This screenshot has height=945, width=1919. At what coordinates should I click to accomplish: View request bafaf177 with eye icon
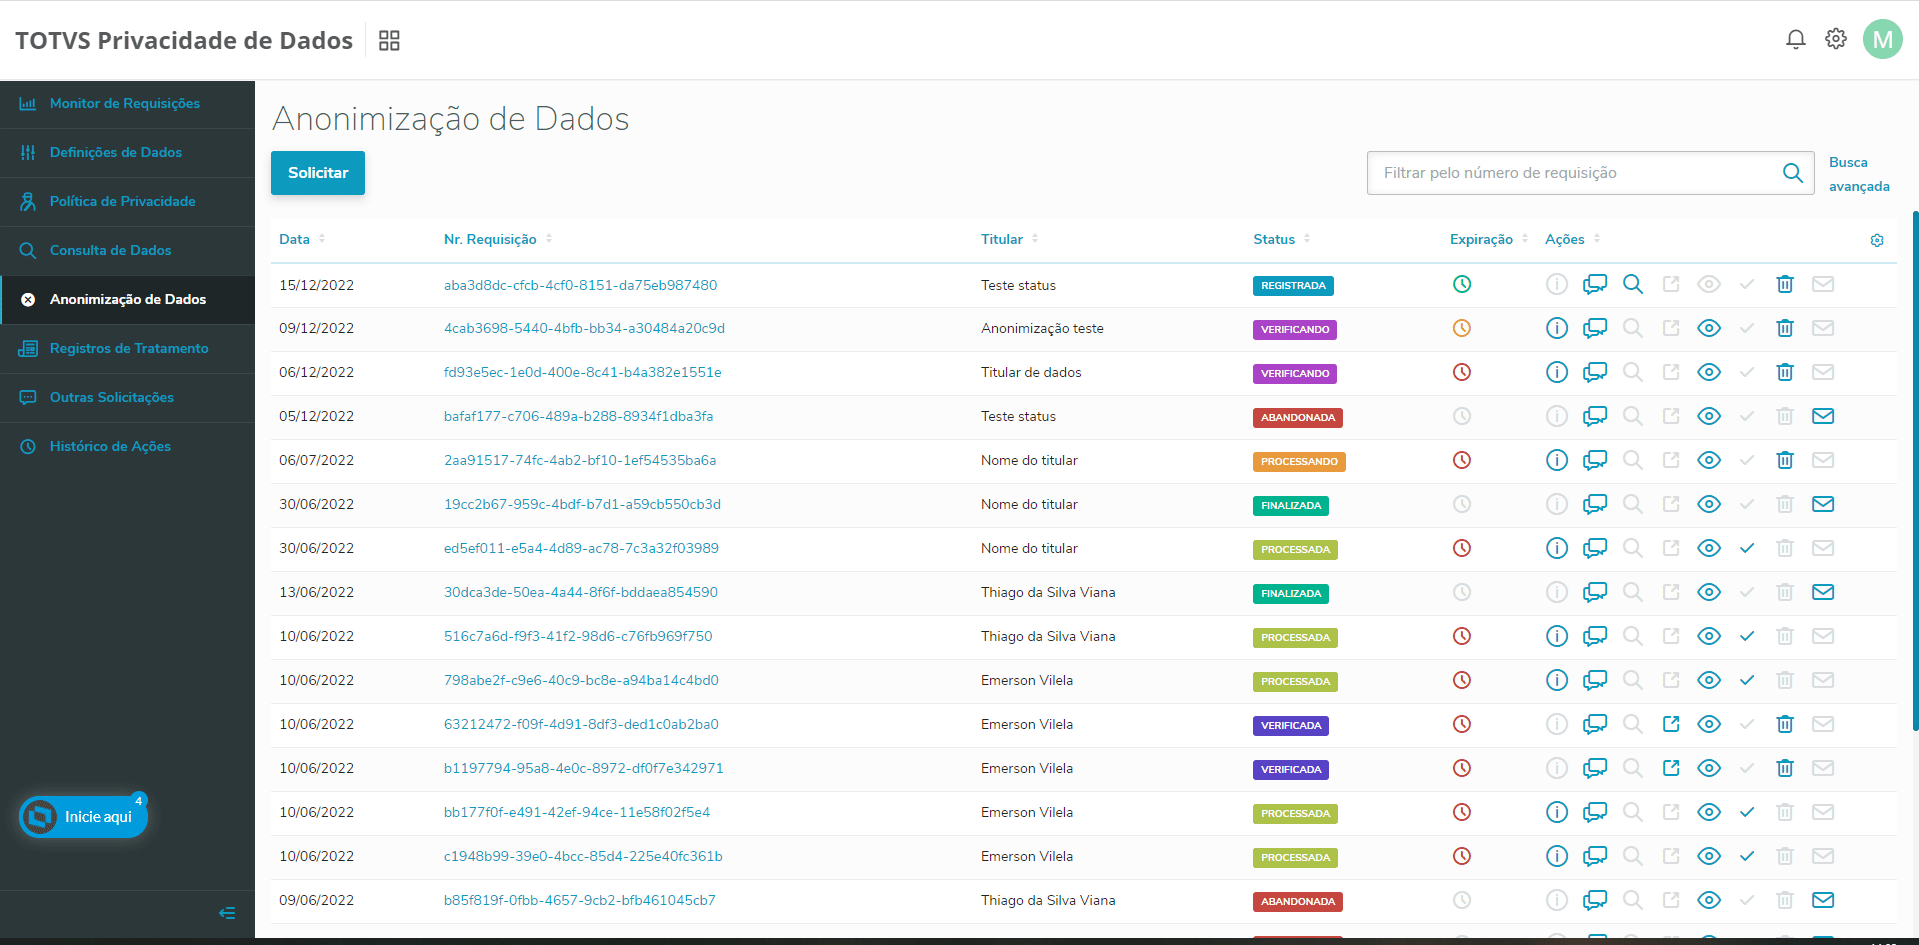click(1709, 416)
